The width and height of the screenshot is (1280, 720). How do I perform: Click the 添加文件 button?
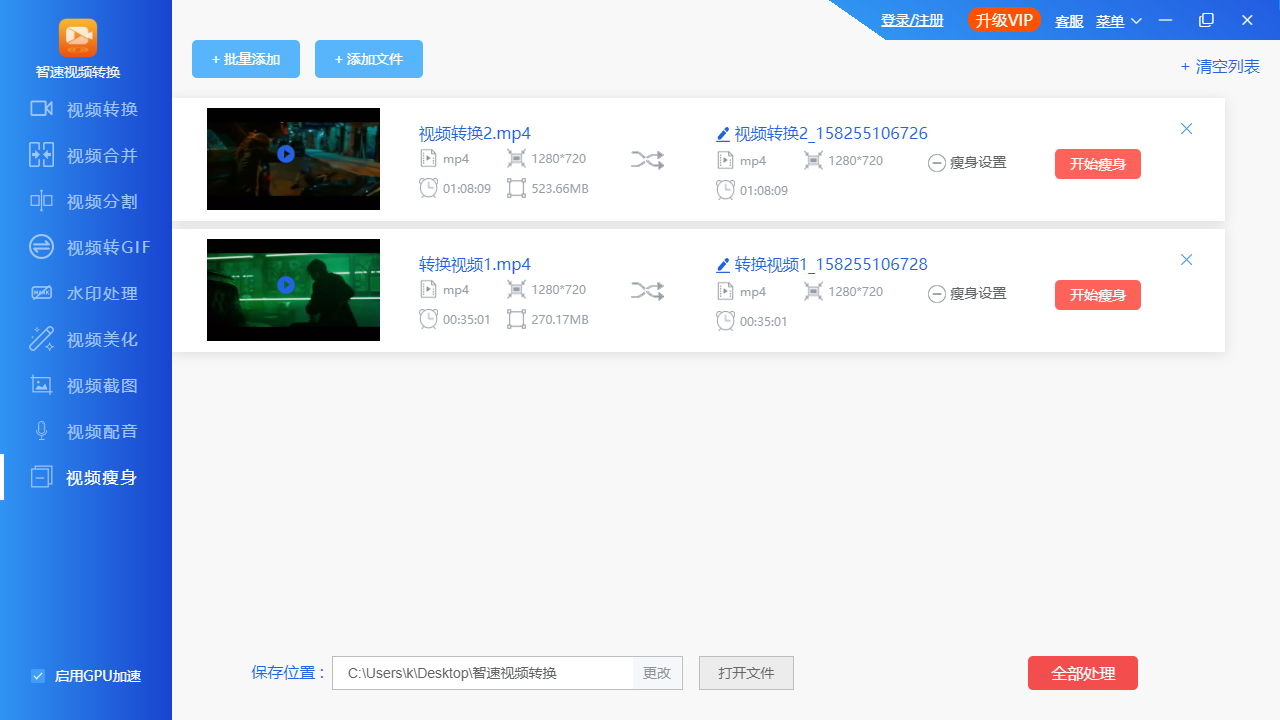(x=369, y=59)
